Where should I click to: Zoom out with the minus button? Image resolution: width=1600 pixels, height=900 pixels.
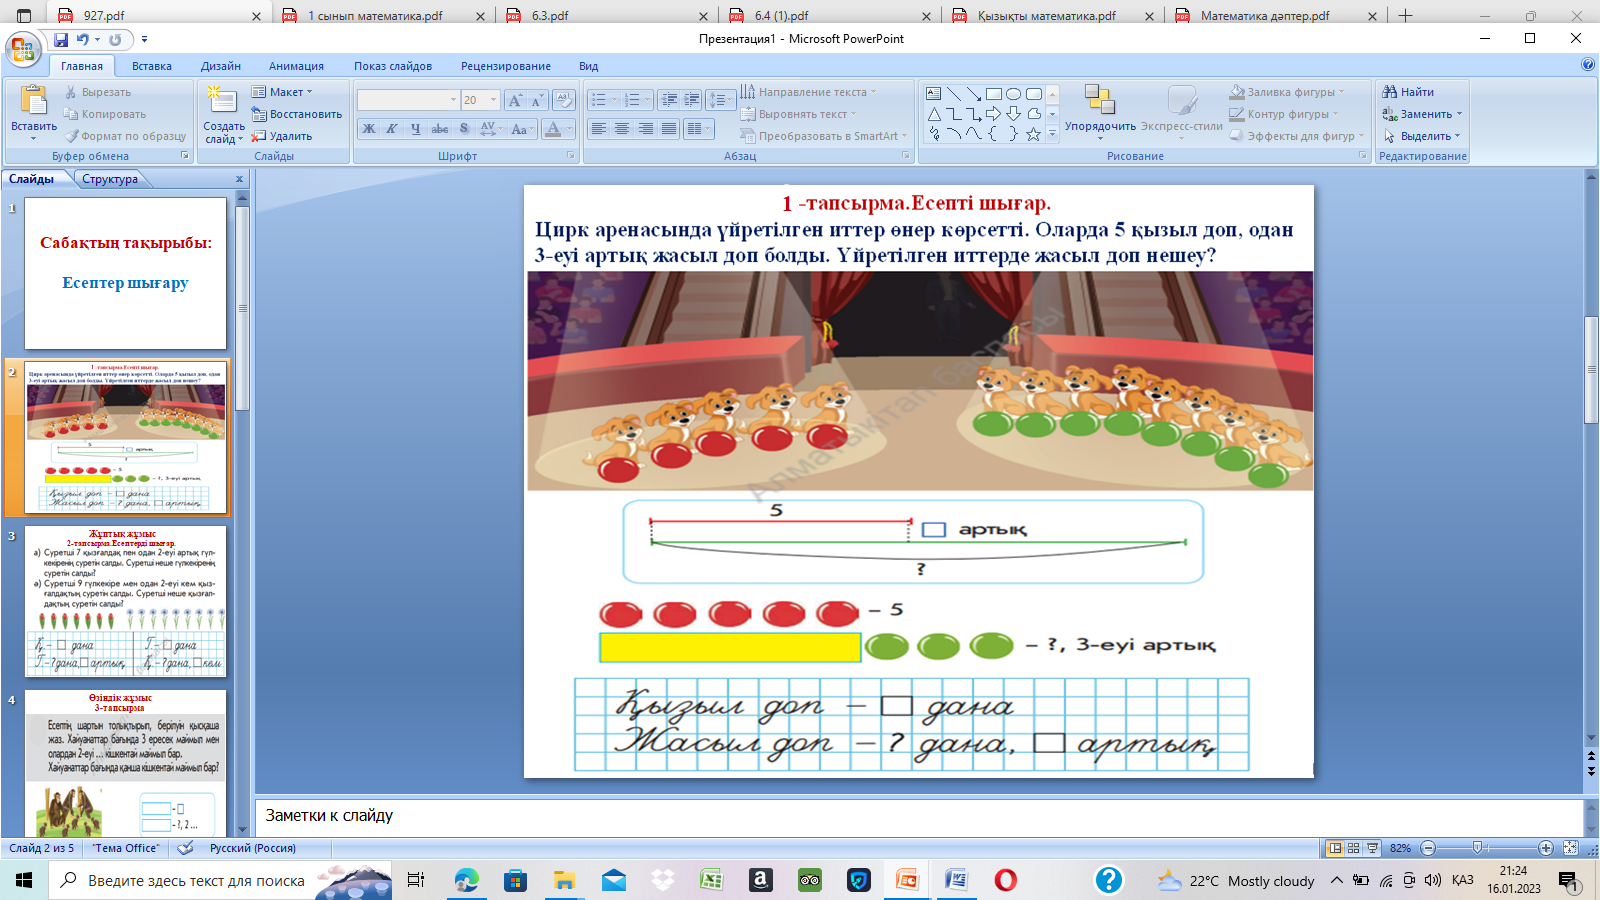click(x=1428, y=848)
